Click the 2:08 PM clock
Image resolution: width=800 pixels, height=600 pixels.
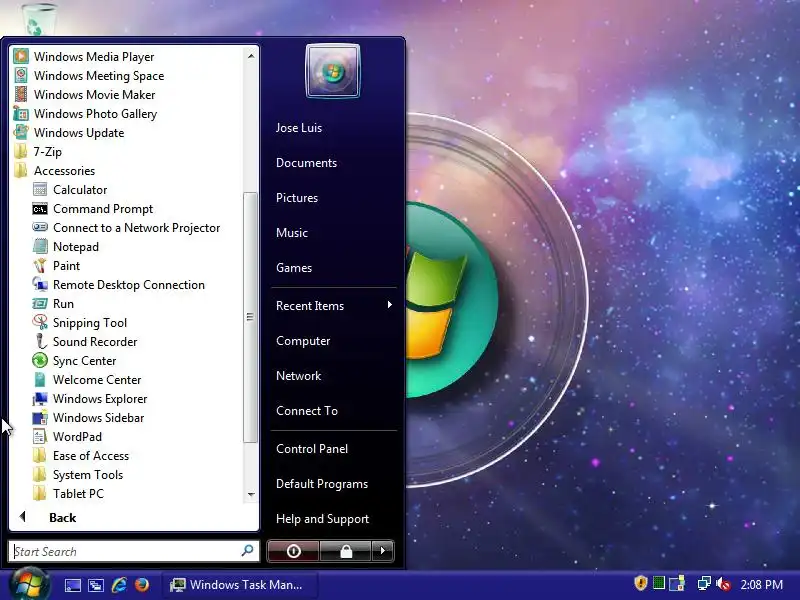tap(762, 584)
